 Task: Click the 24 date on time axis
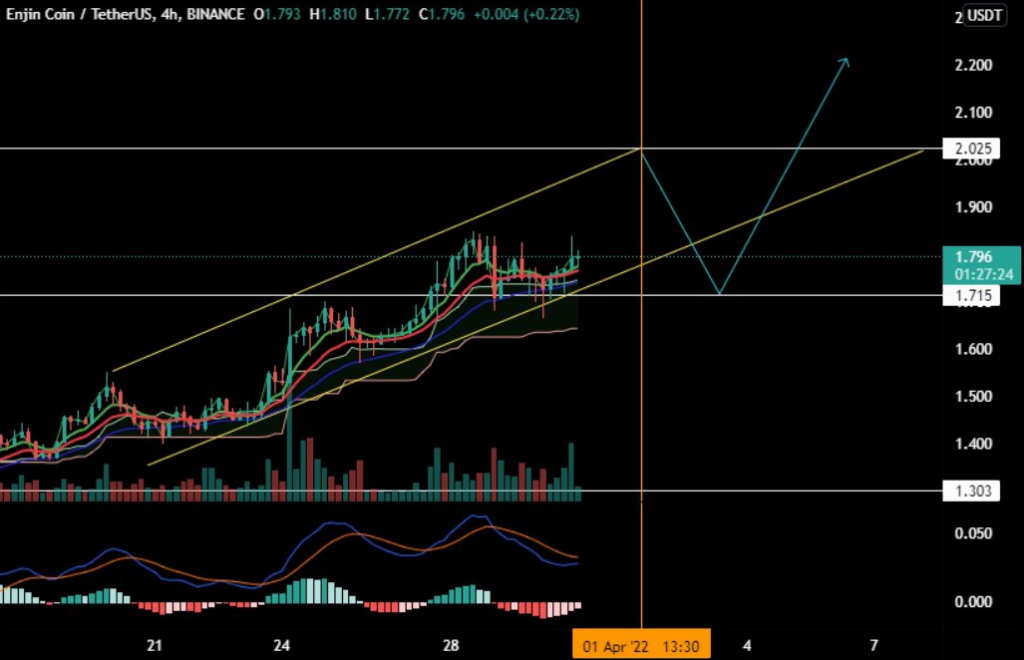[x=281, y=645]
